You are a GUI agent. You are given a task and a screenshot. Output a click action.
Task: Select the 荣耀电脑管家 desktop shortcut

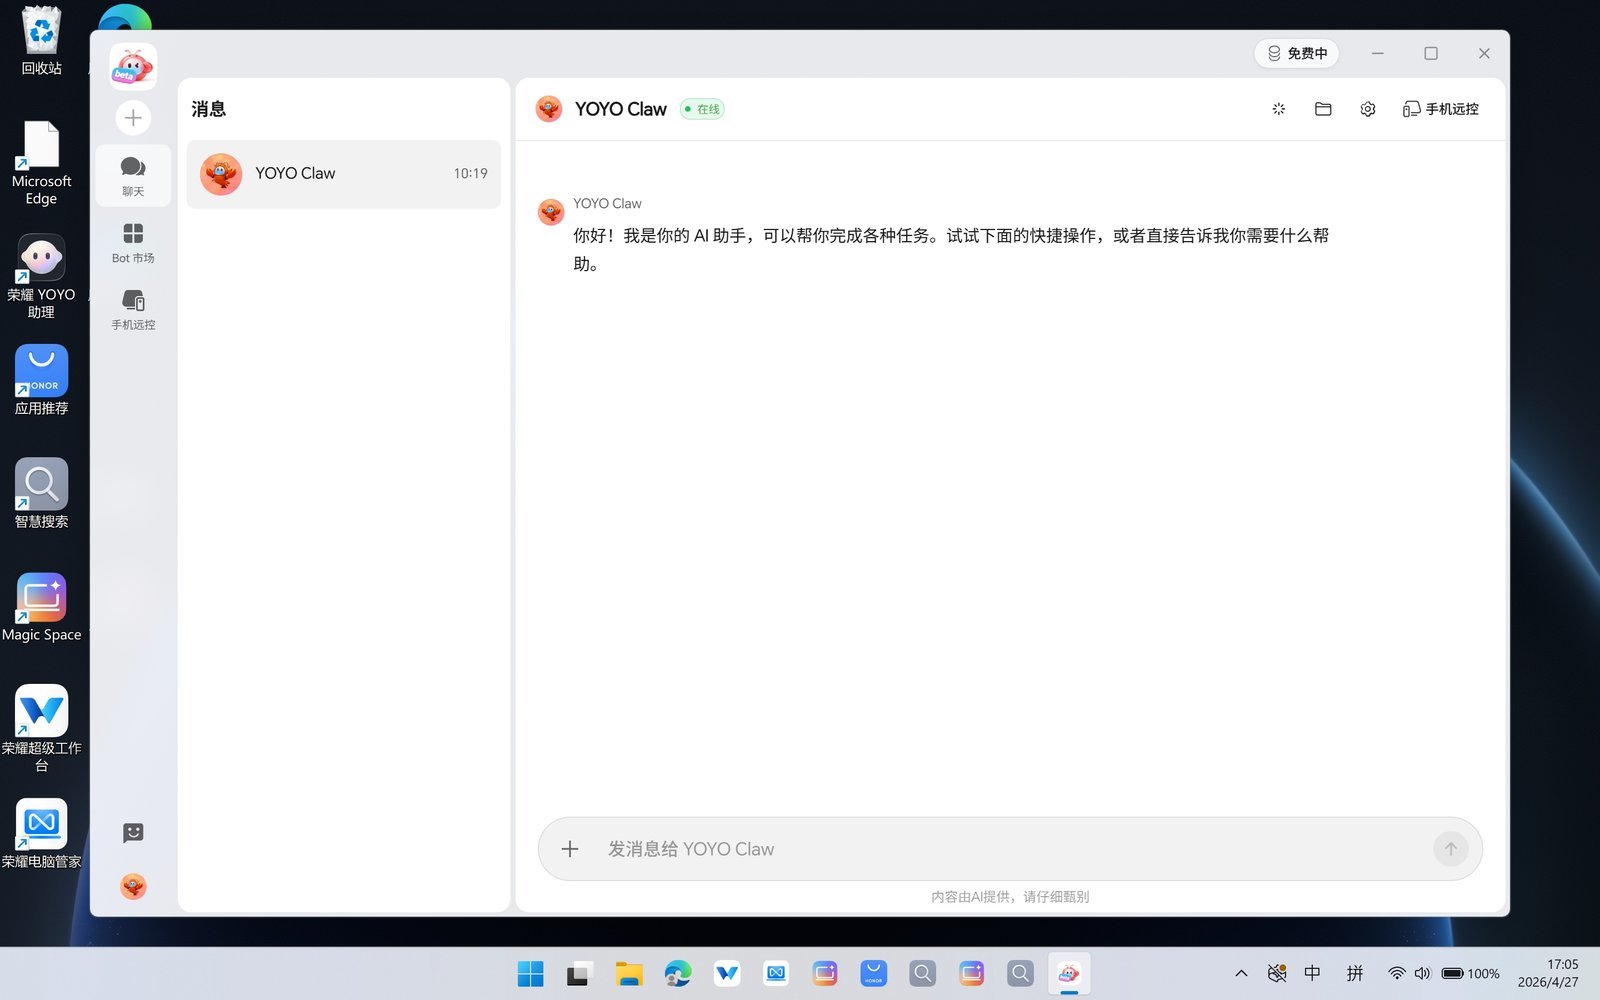coord(41,833)
